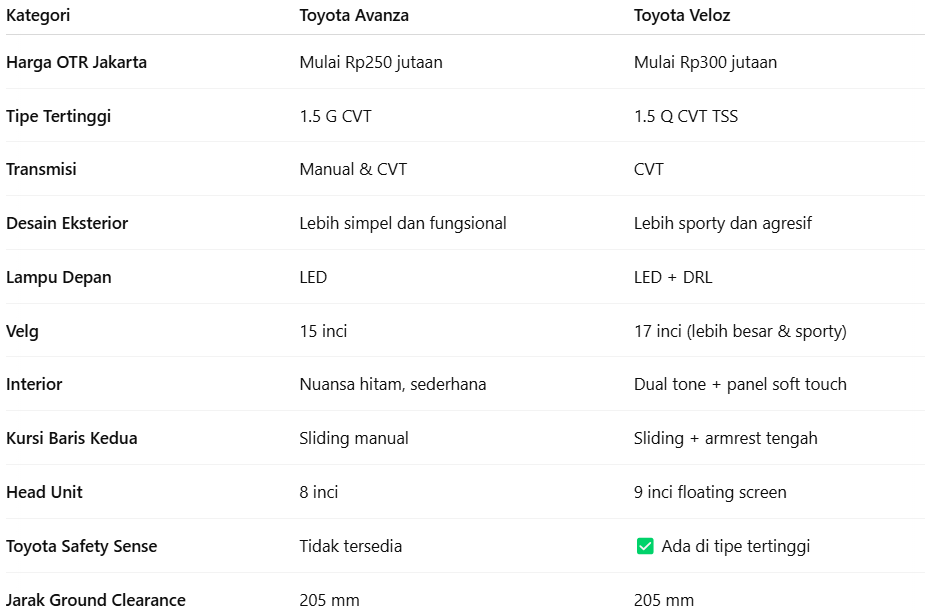Click the Tidak tersedia cell

pos(350,546)
